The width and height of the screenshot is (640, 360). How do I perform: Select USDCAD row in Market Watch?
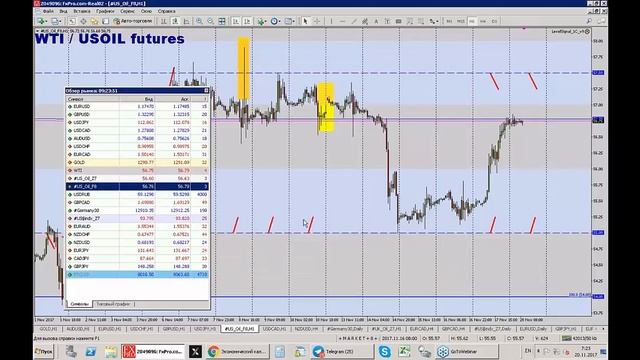(x=137, y=130)
